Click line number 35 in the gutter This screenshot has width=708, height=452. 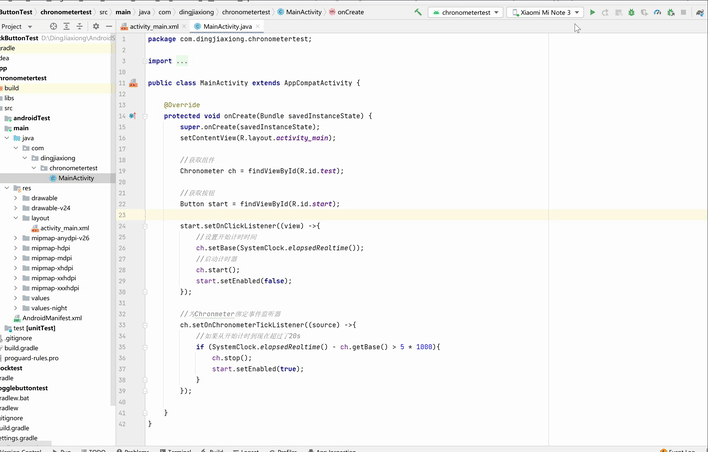(122, 347)
